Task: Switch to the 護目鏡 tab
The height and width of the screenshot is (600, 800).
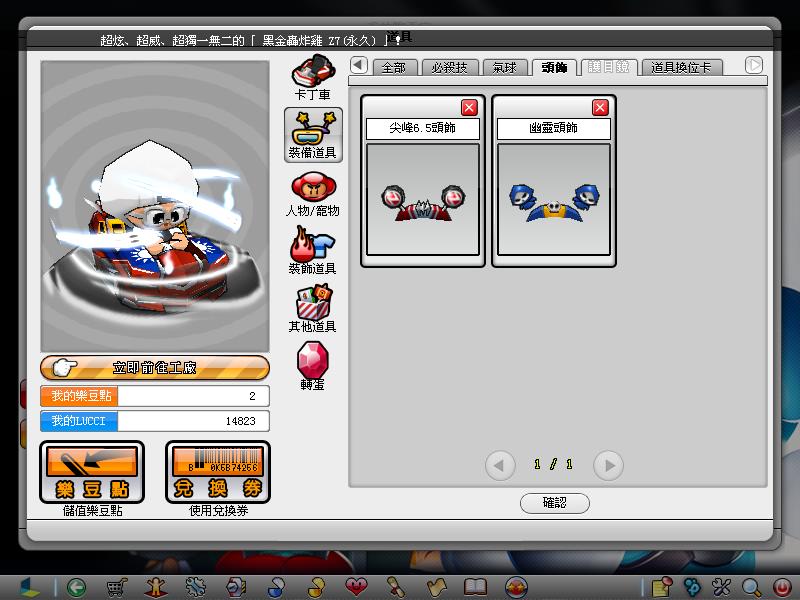Action: (609, 67)
